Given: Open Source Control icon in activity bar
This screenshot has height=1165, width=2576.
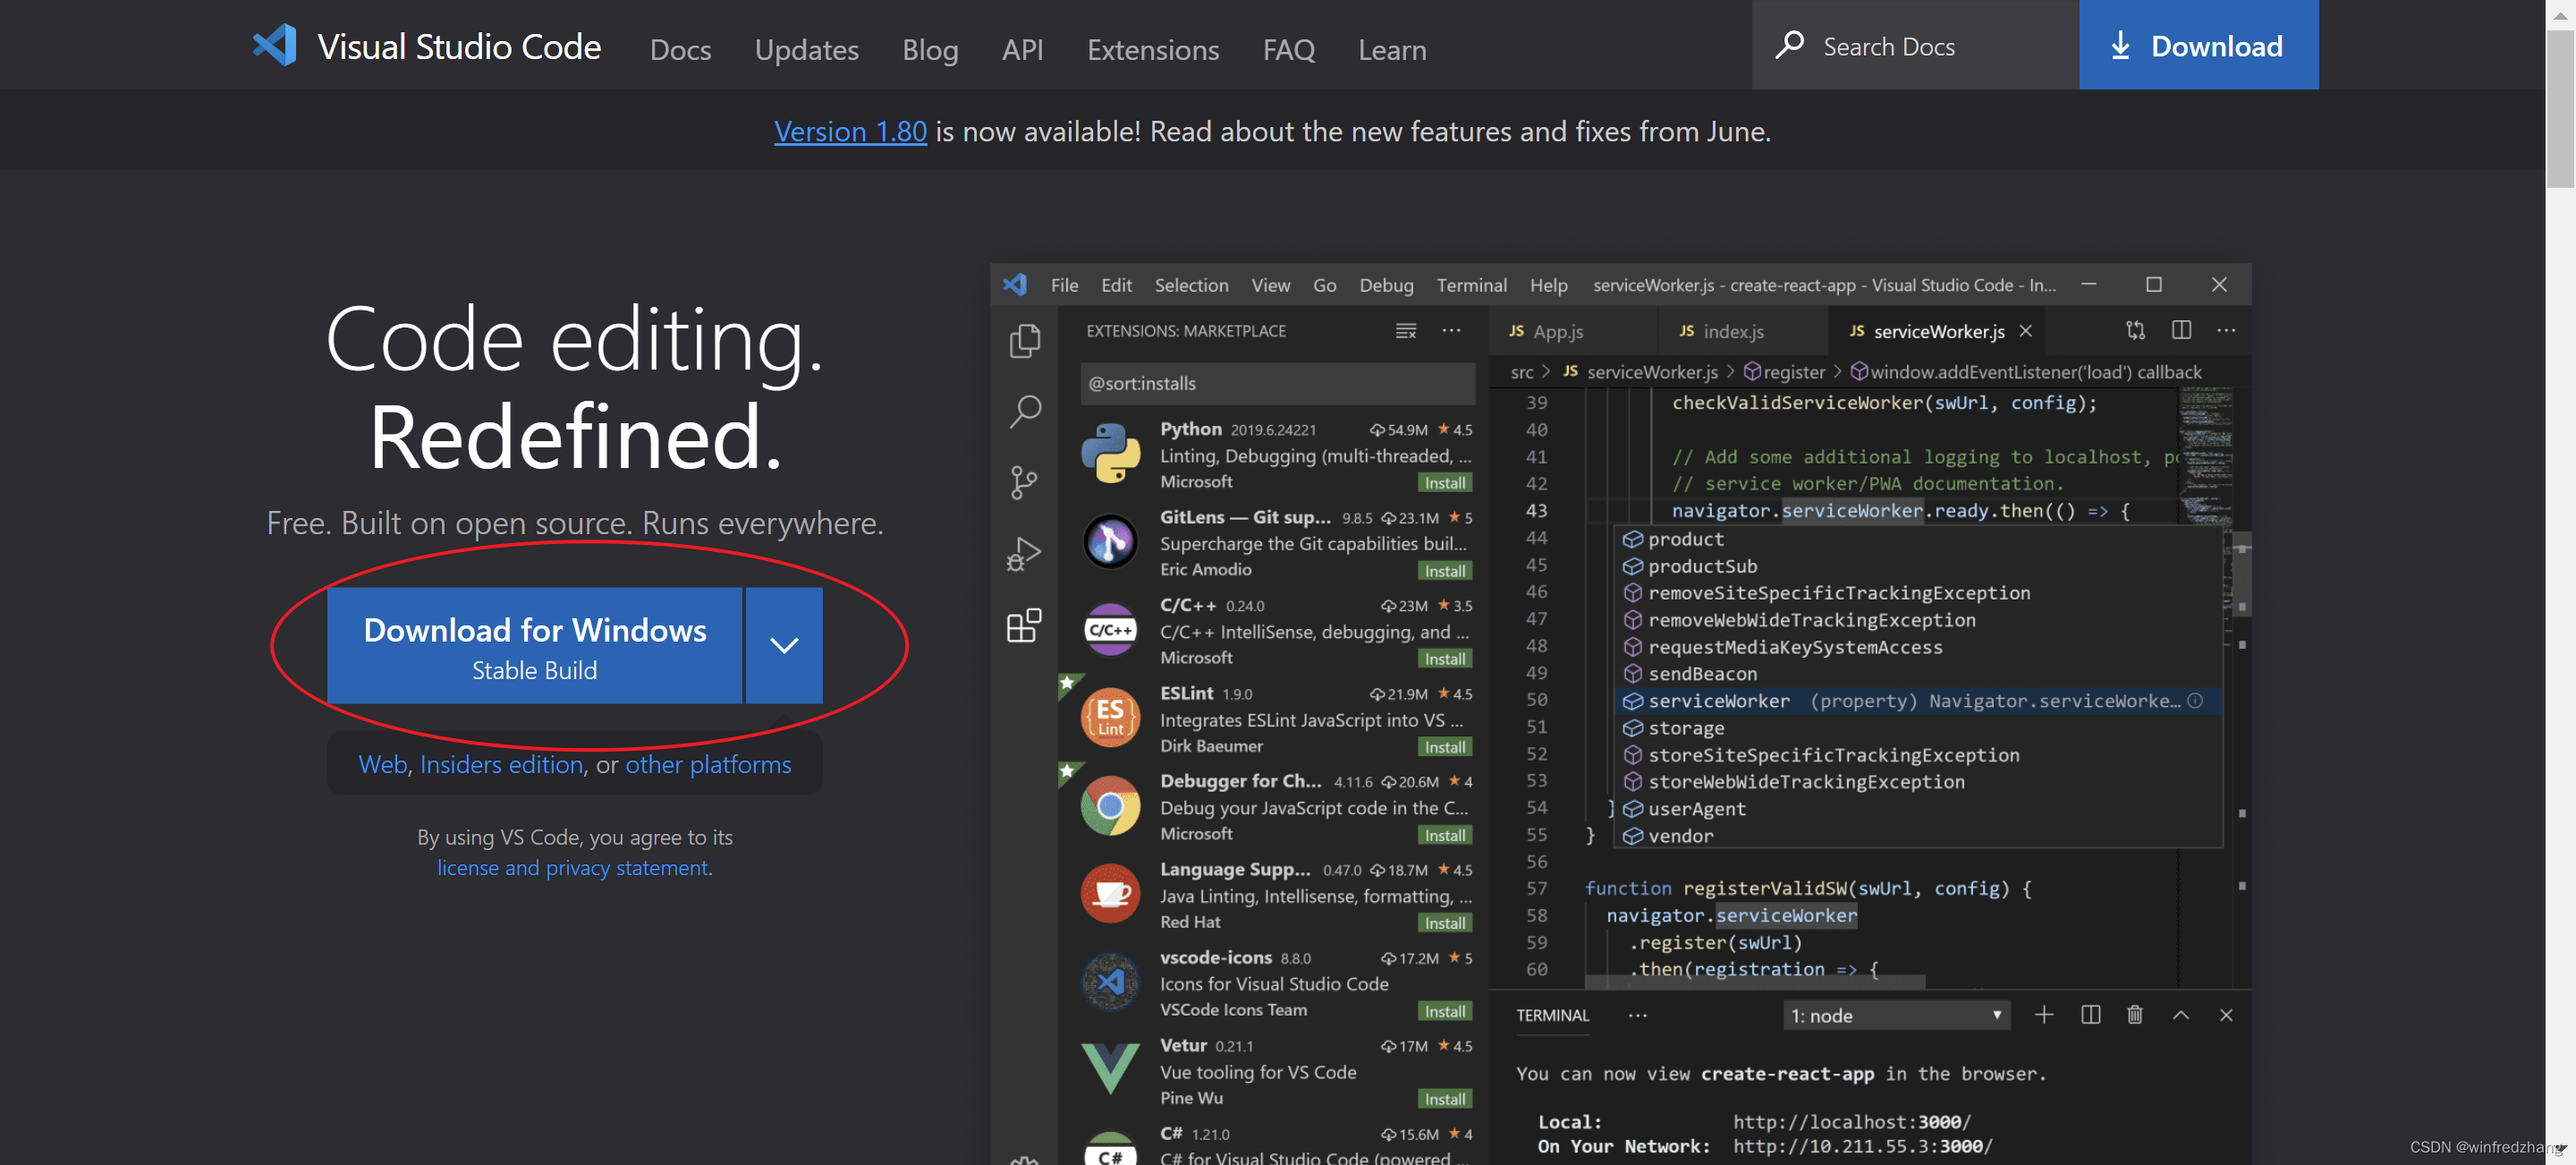Looking at the screenshot, I should pos(1024,483).
